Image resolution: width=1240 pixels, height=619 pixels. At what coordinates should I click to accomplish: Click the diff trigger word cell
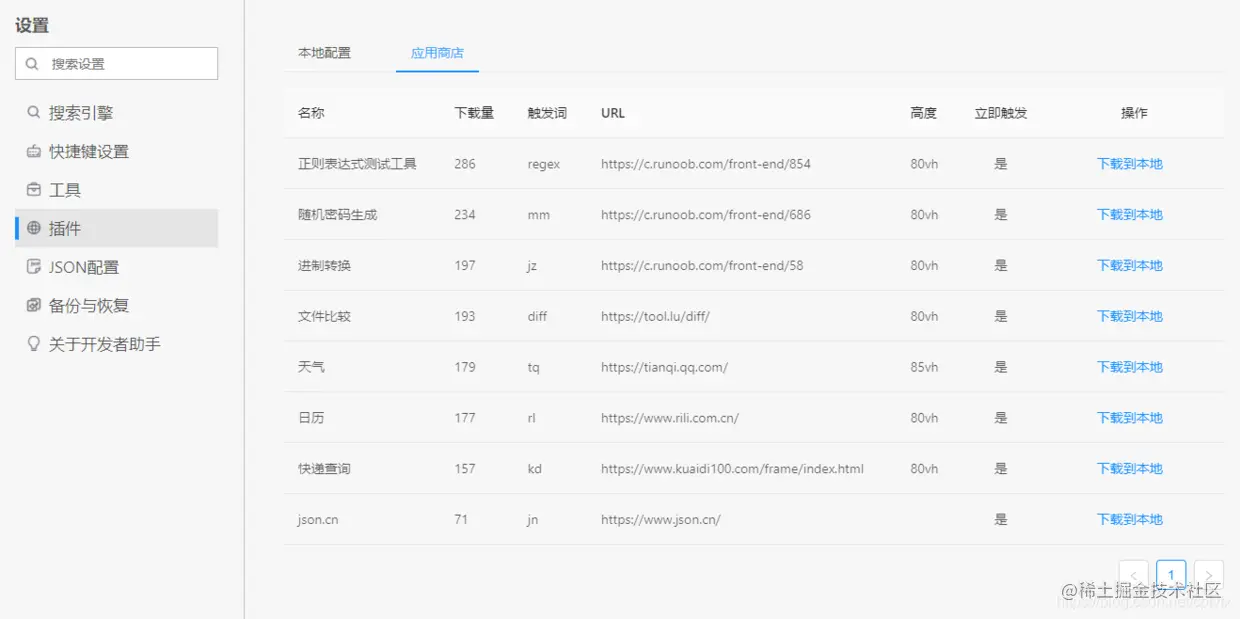coord(537,316)
